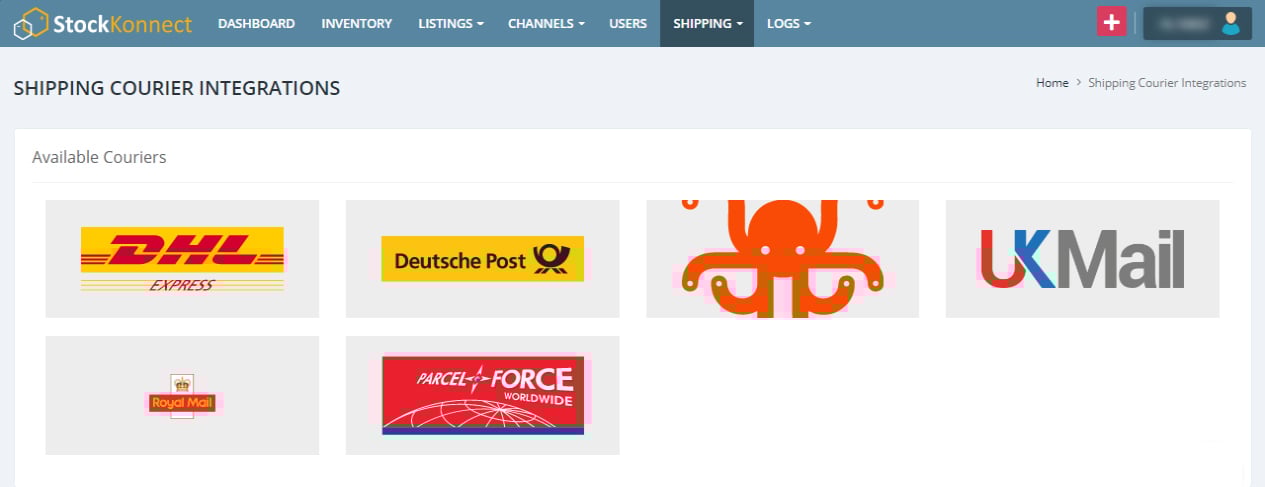This screenshot has height=487, width=1265.
Task: Click the Shipping Courier Integrations page title
Action: 177,88
